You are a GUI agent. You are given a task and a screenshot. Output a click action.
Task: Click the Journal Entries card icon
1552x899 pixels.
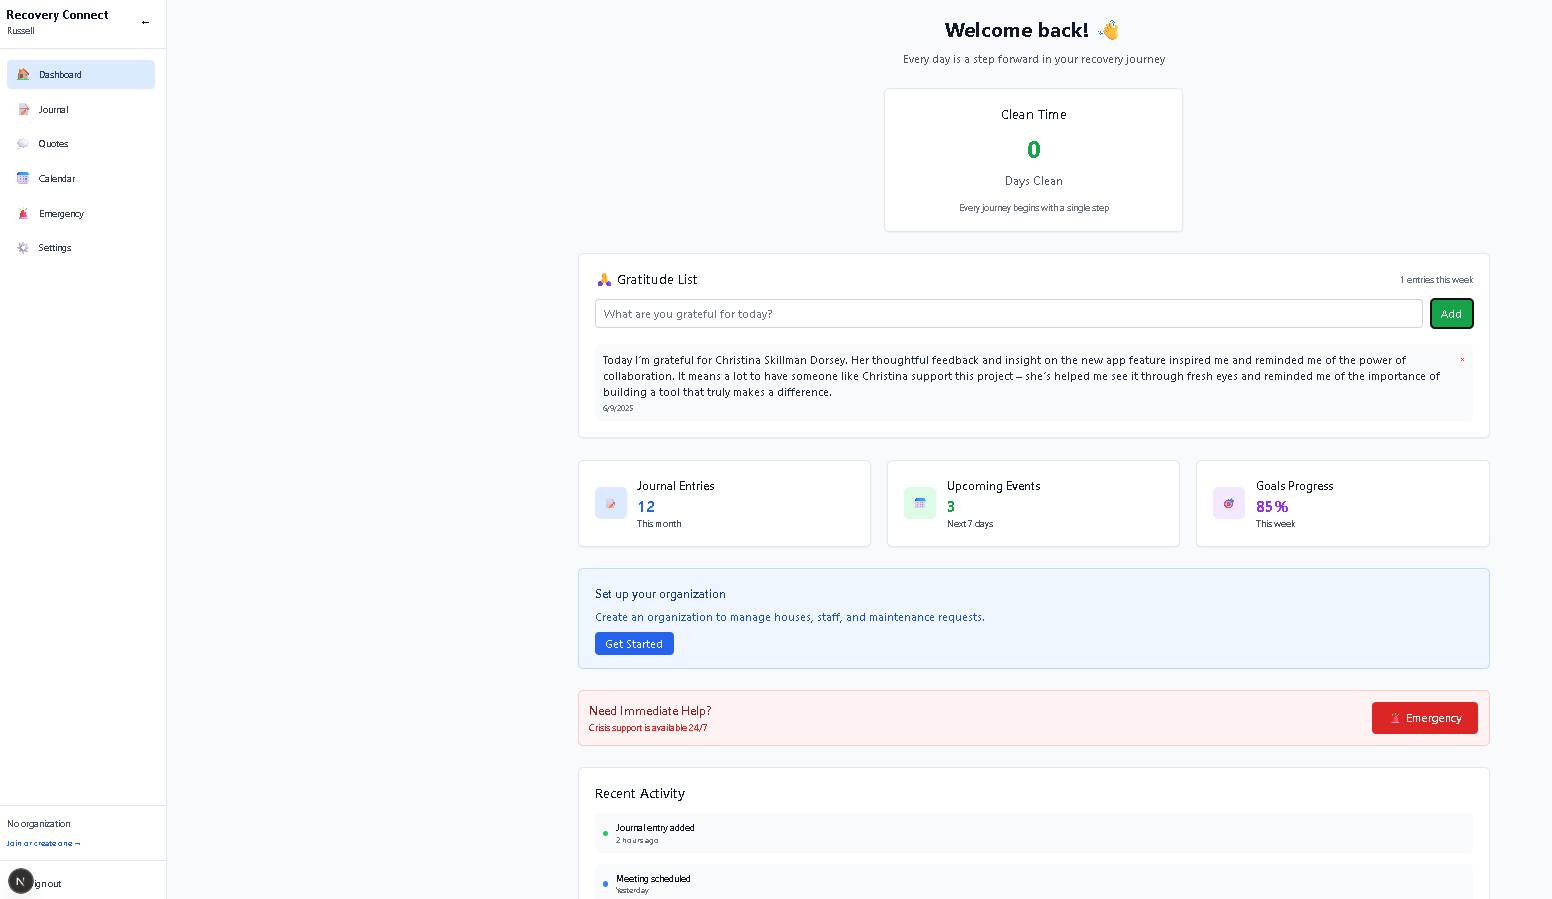click(x=610, y=503)
